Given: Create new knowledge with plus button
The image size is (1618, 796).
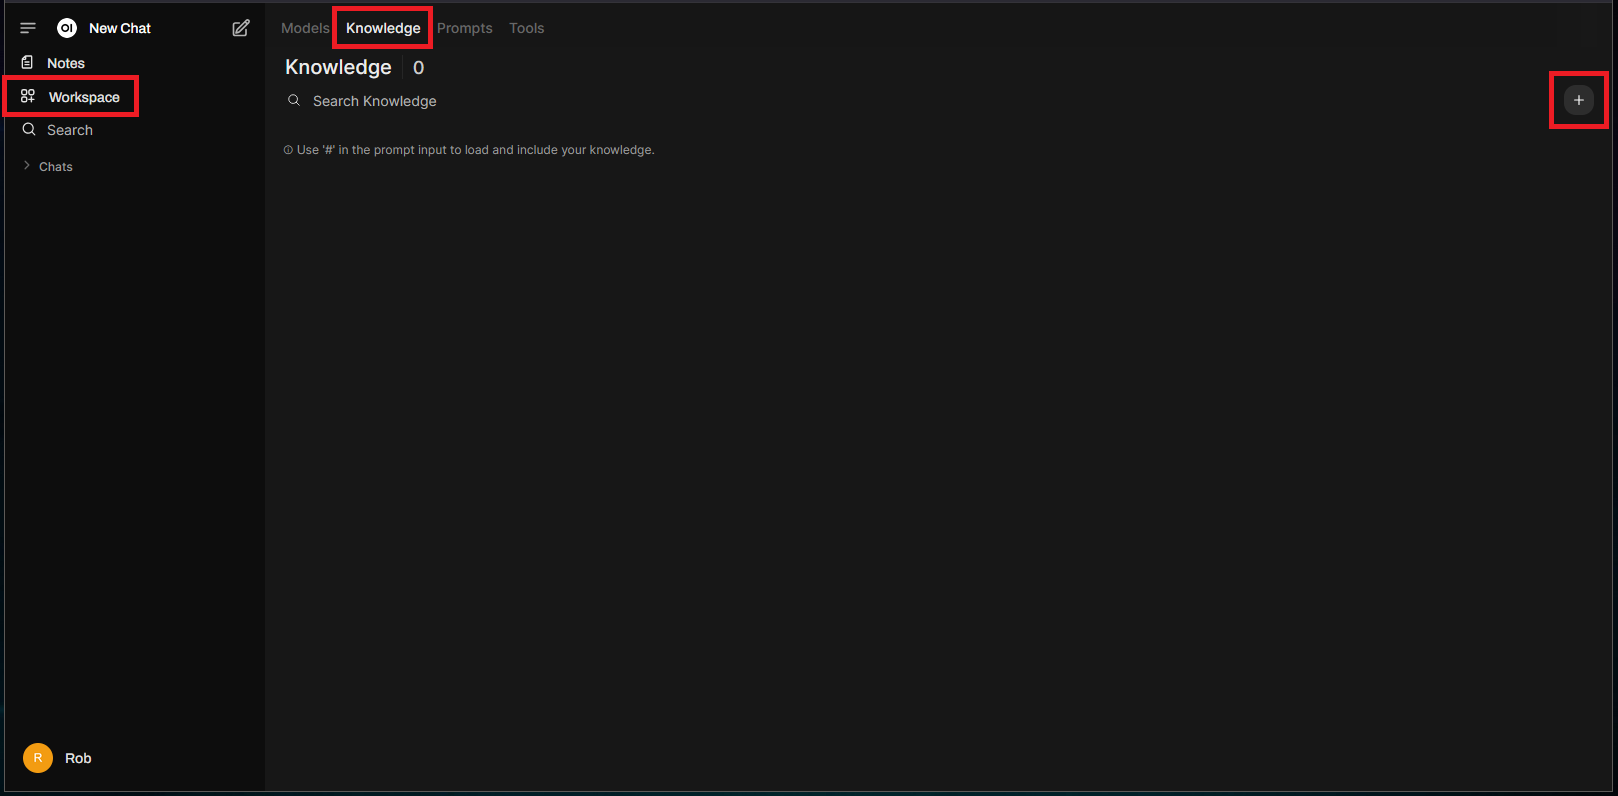Looking at the screenshot, I should (x=1579, y=100).
